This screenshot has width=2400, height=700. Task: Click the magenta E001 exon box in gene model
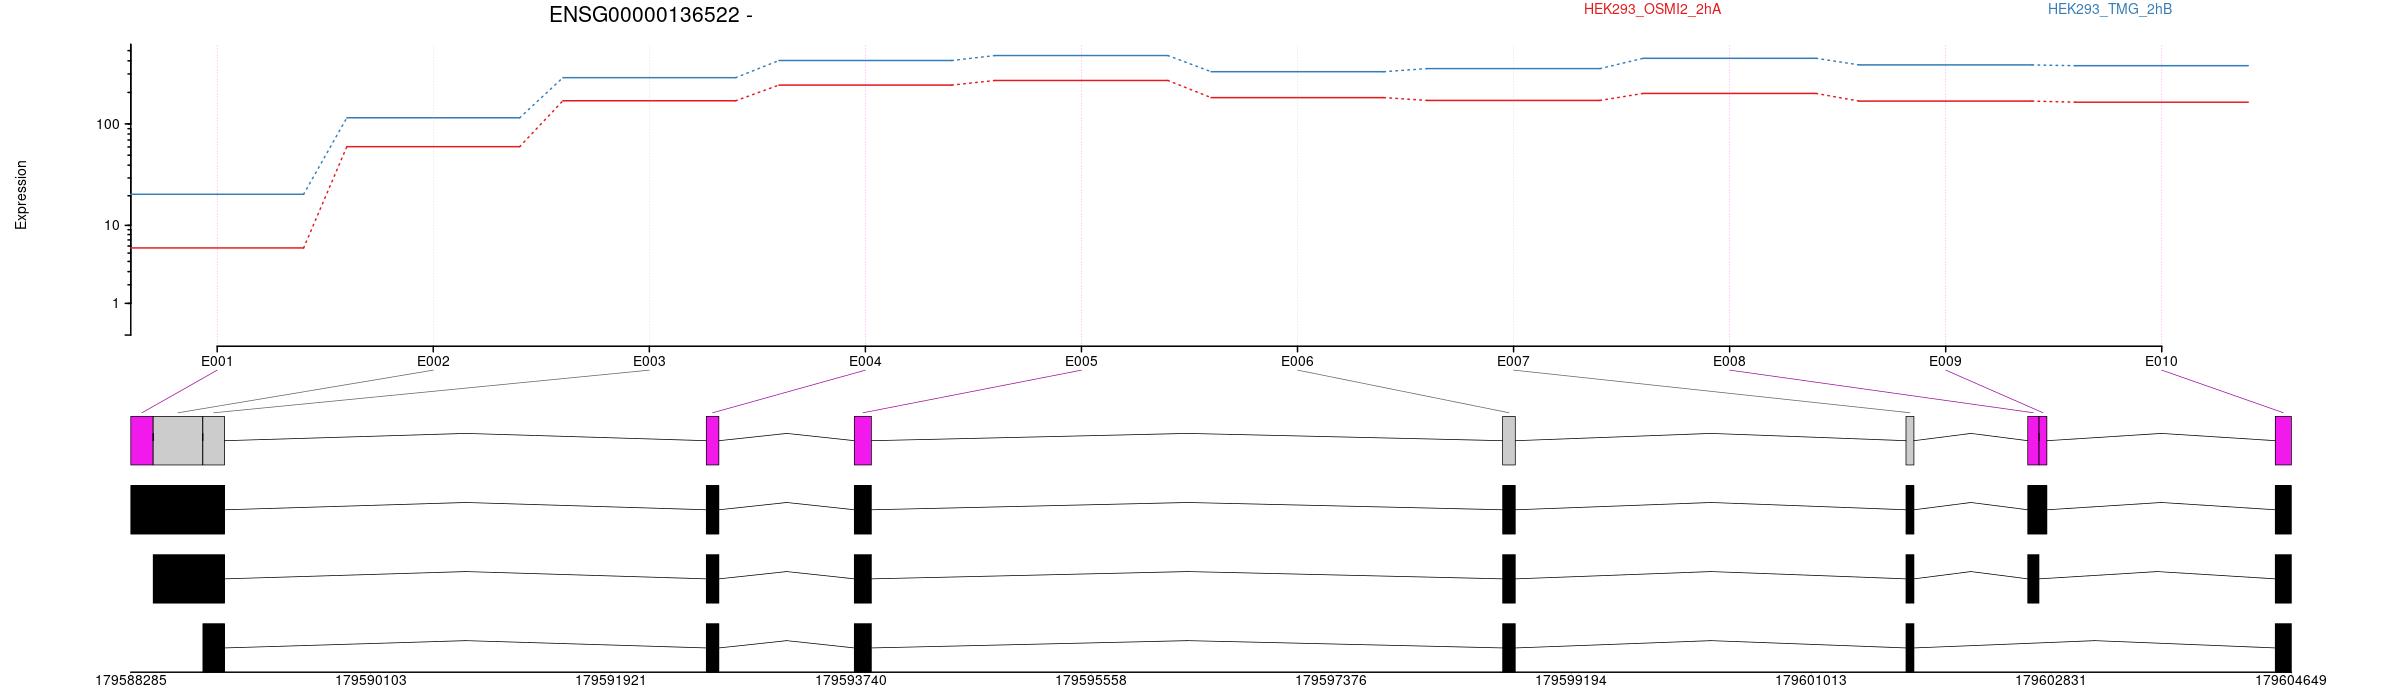tap(142, 441)
